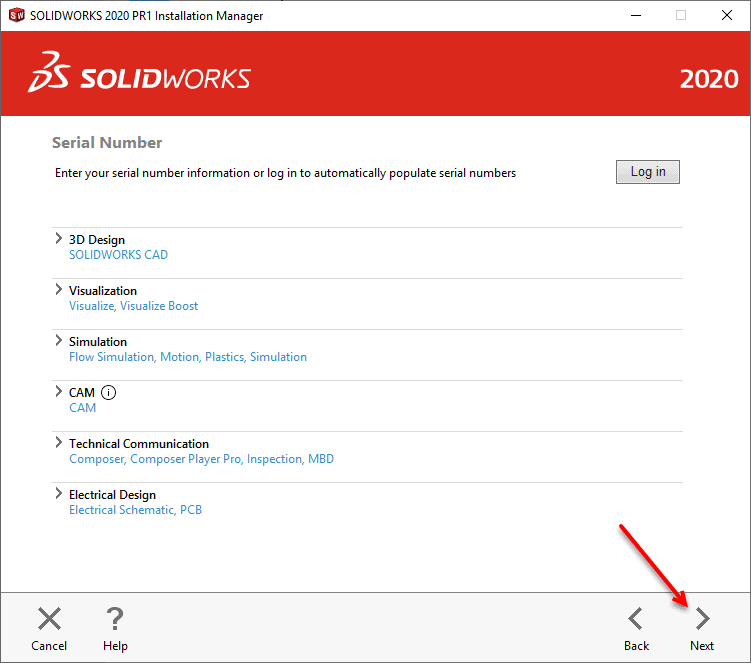Expand the CAM section chevron
The width and height of the screenshot is (751, 663).
click(x=58, y=391)
